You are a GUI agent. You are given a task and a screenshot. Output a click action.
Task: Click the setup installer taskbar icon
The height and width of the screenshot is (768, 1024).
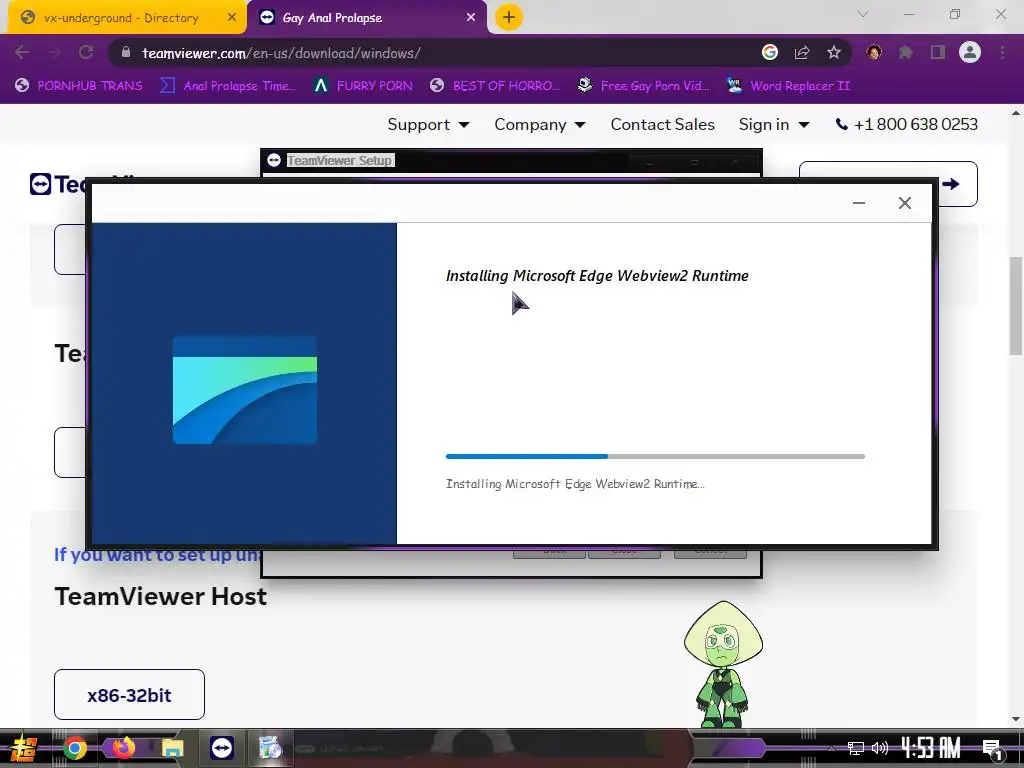tap(270, 748)
